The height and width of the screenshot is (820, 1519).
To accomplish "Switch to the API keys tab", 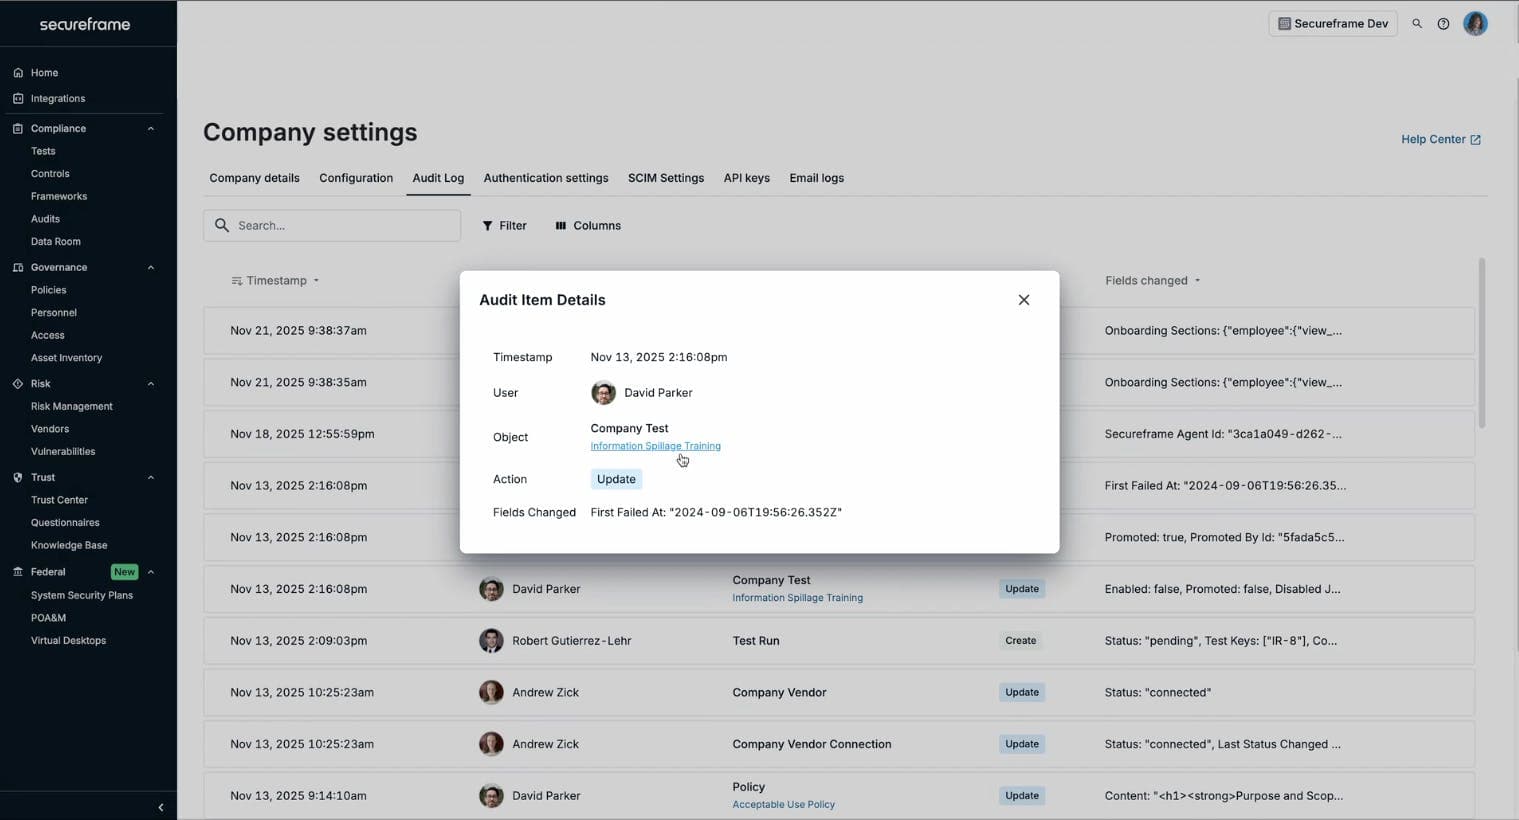I will click(x=746, y=178).
